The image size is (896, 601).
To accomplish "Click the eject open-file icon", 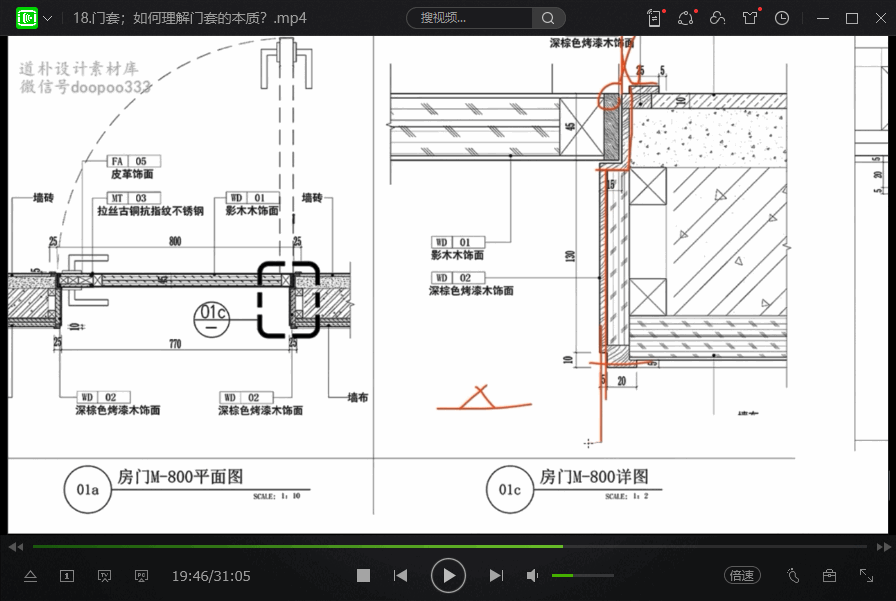I will pos(30,576).
